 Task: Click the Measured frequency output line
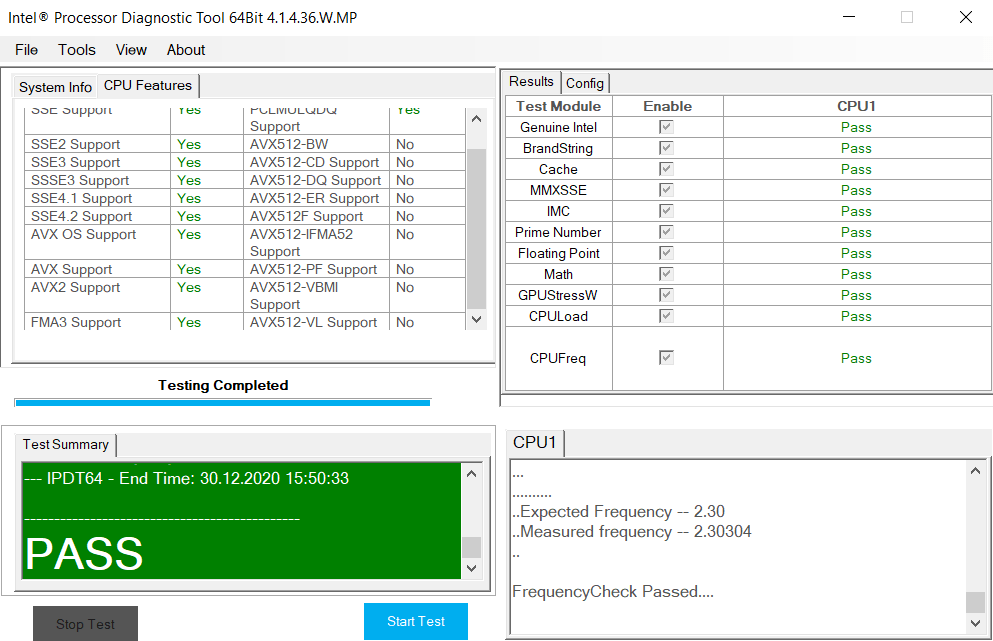click(632, 531)
